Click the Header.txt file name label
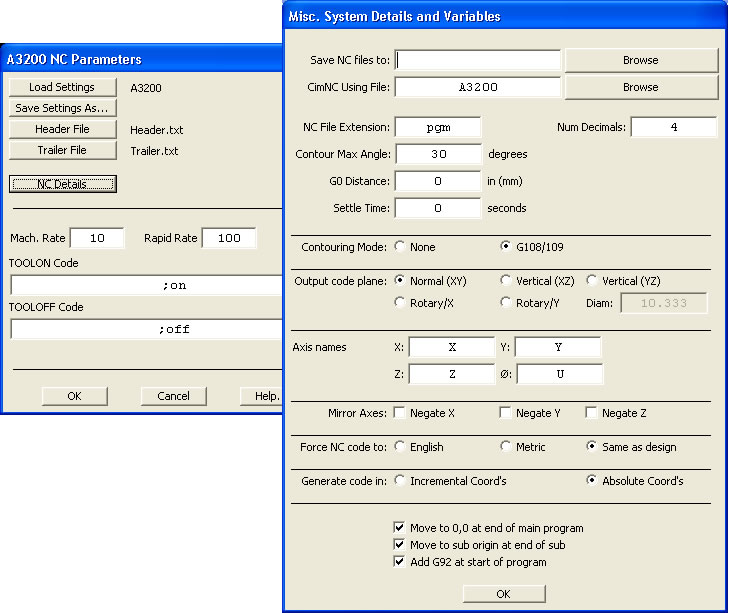The image size is (736, 613). (x=157, y=130)
